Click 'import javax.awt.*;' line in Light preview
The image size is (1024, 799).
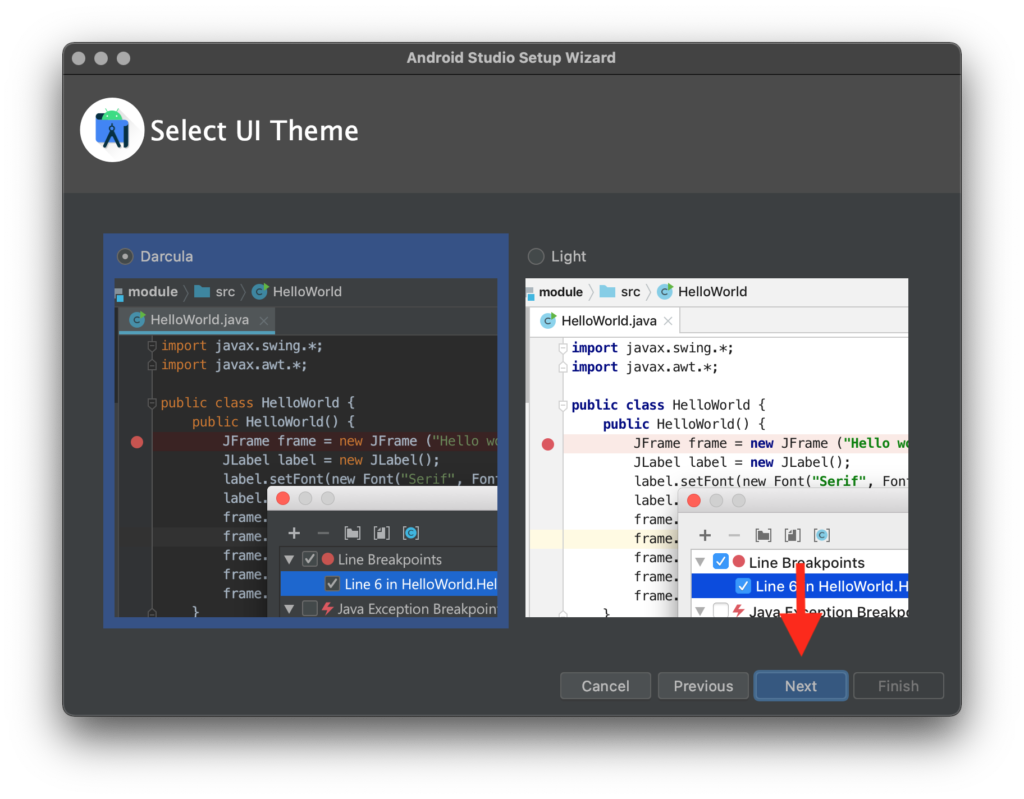(645, 367)
